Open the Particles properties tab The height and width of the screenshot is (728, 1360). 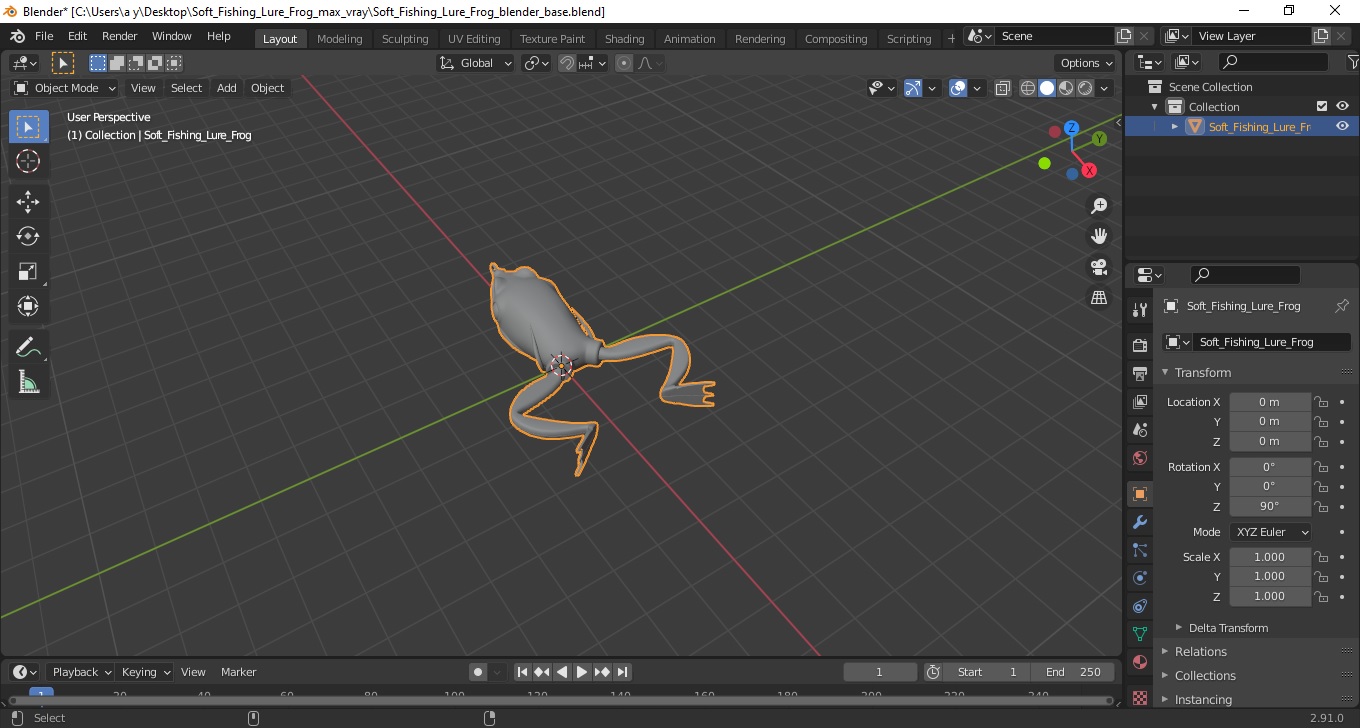pyautogui.click(x=1140, y=550)
